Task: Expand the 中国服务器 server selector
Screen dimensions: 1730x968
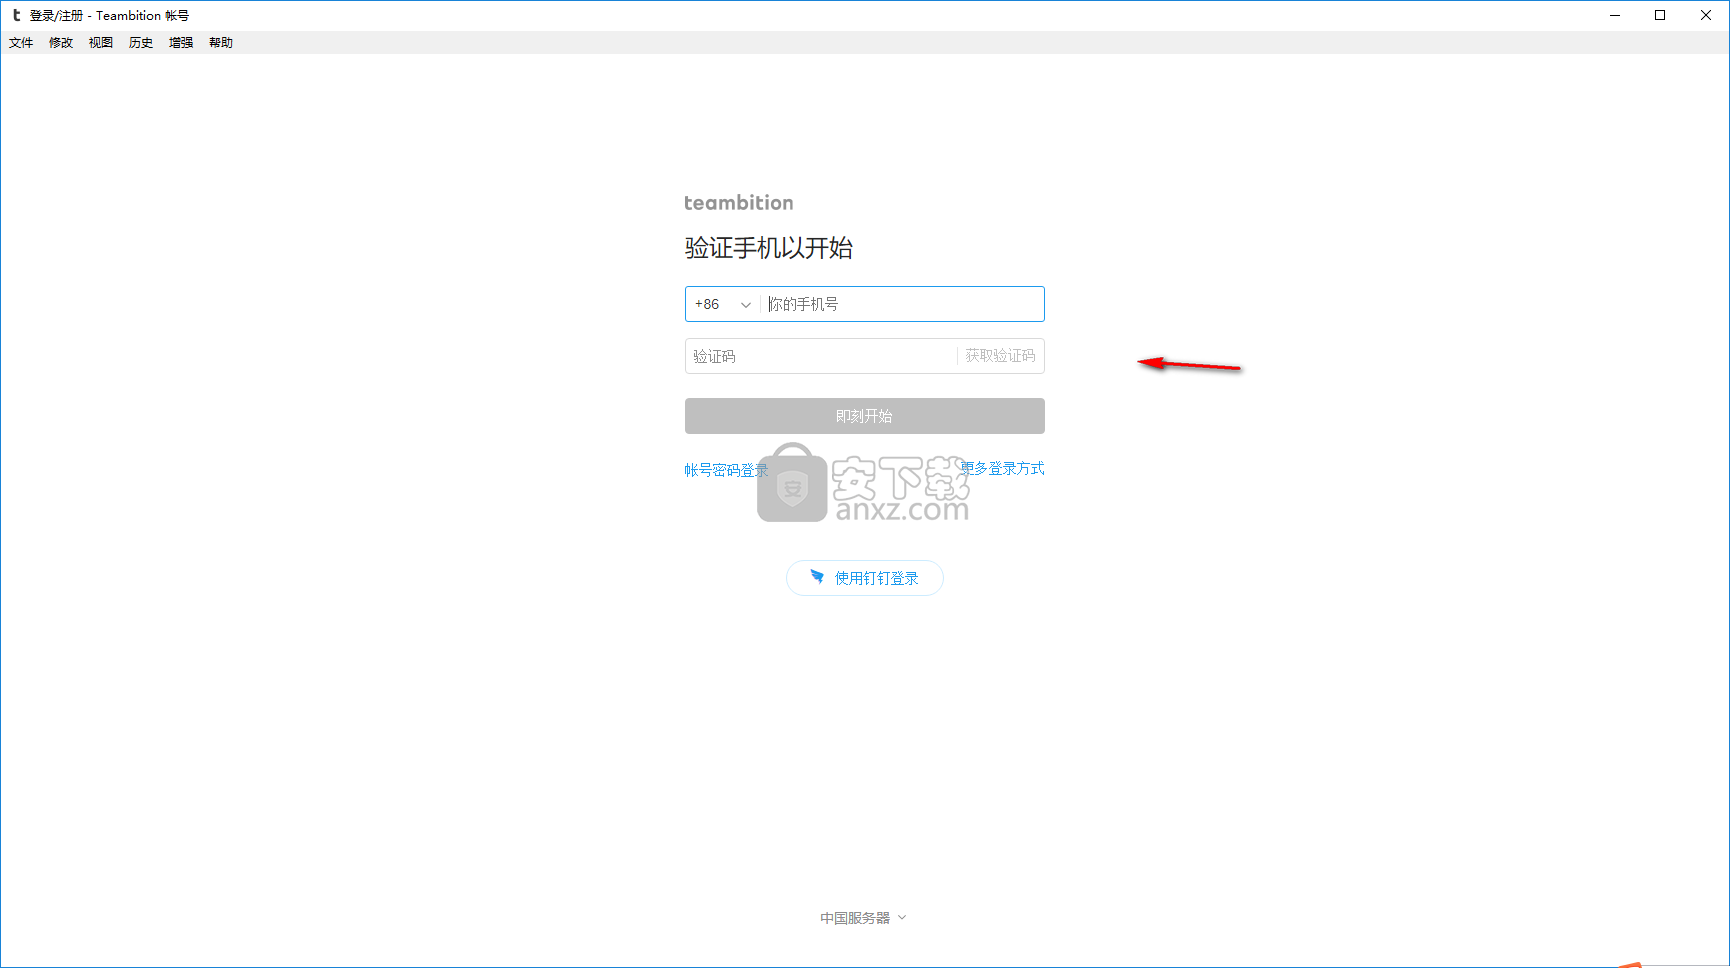Action: (x=863, y=918)
